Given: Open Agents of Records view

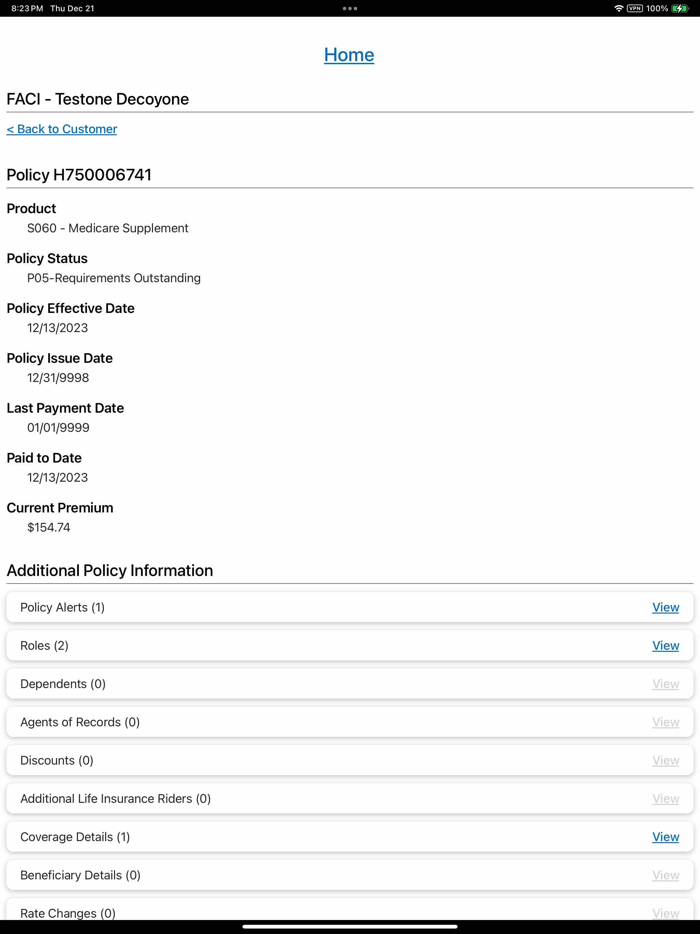Looking at the screenshot, I should click(x=666, y=721).
